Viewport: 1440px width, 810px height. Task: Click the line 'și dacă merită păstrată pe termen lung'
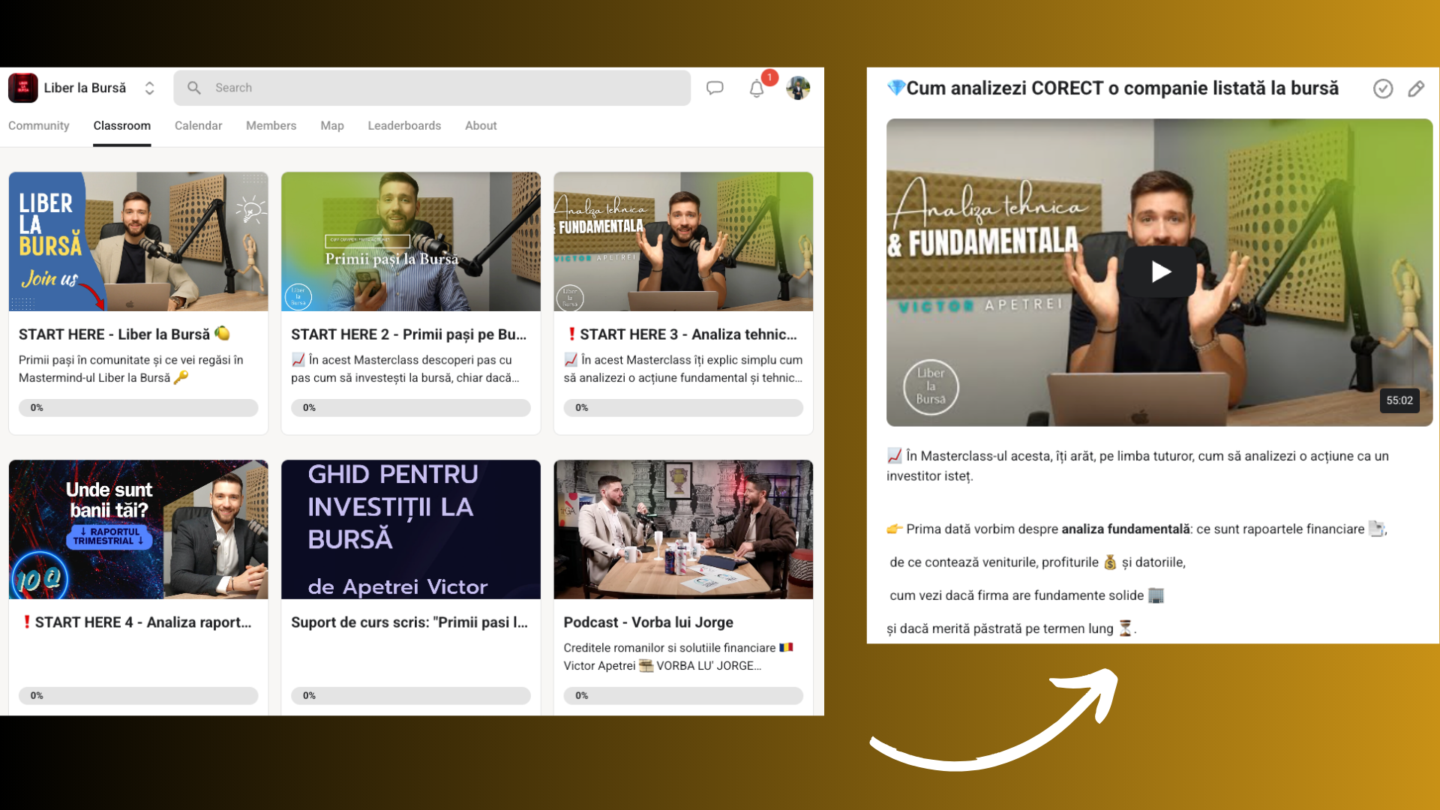[x=1012, y=629]
